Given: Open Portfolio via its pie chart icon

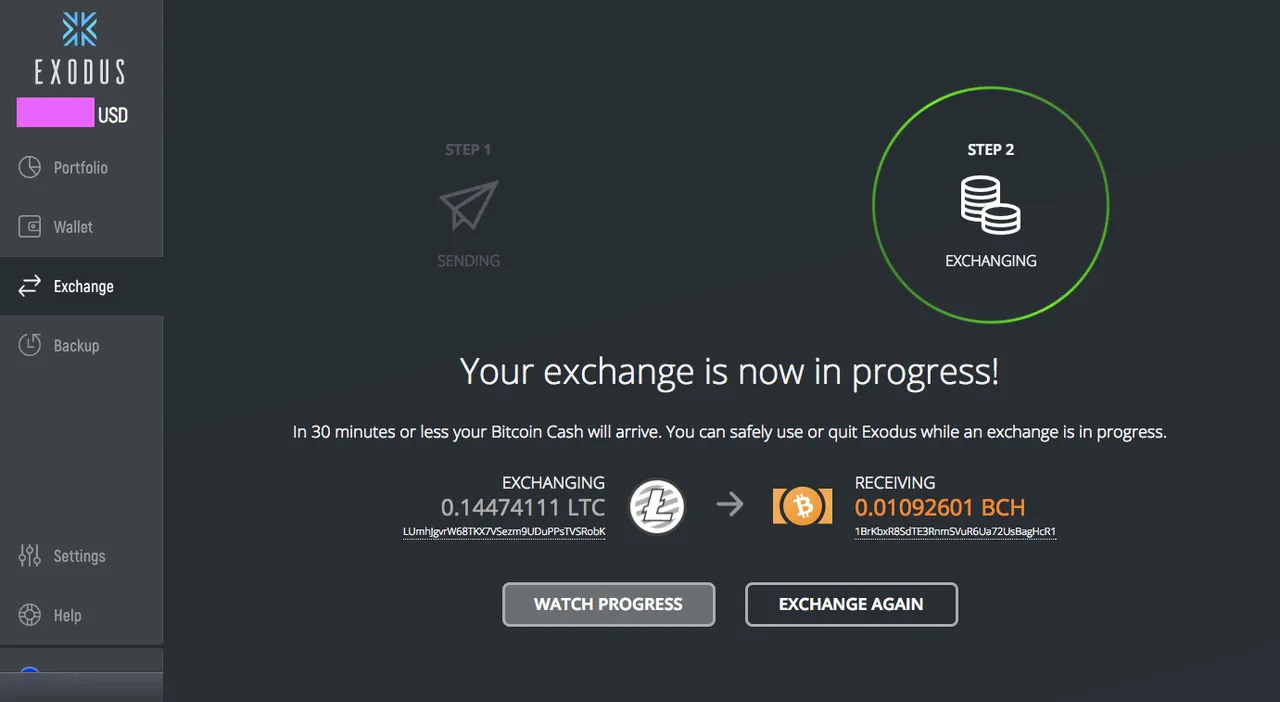Looking at the screenshot, I should pyautogui.click(x=30, y=167).
